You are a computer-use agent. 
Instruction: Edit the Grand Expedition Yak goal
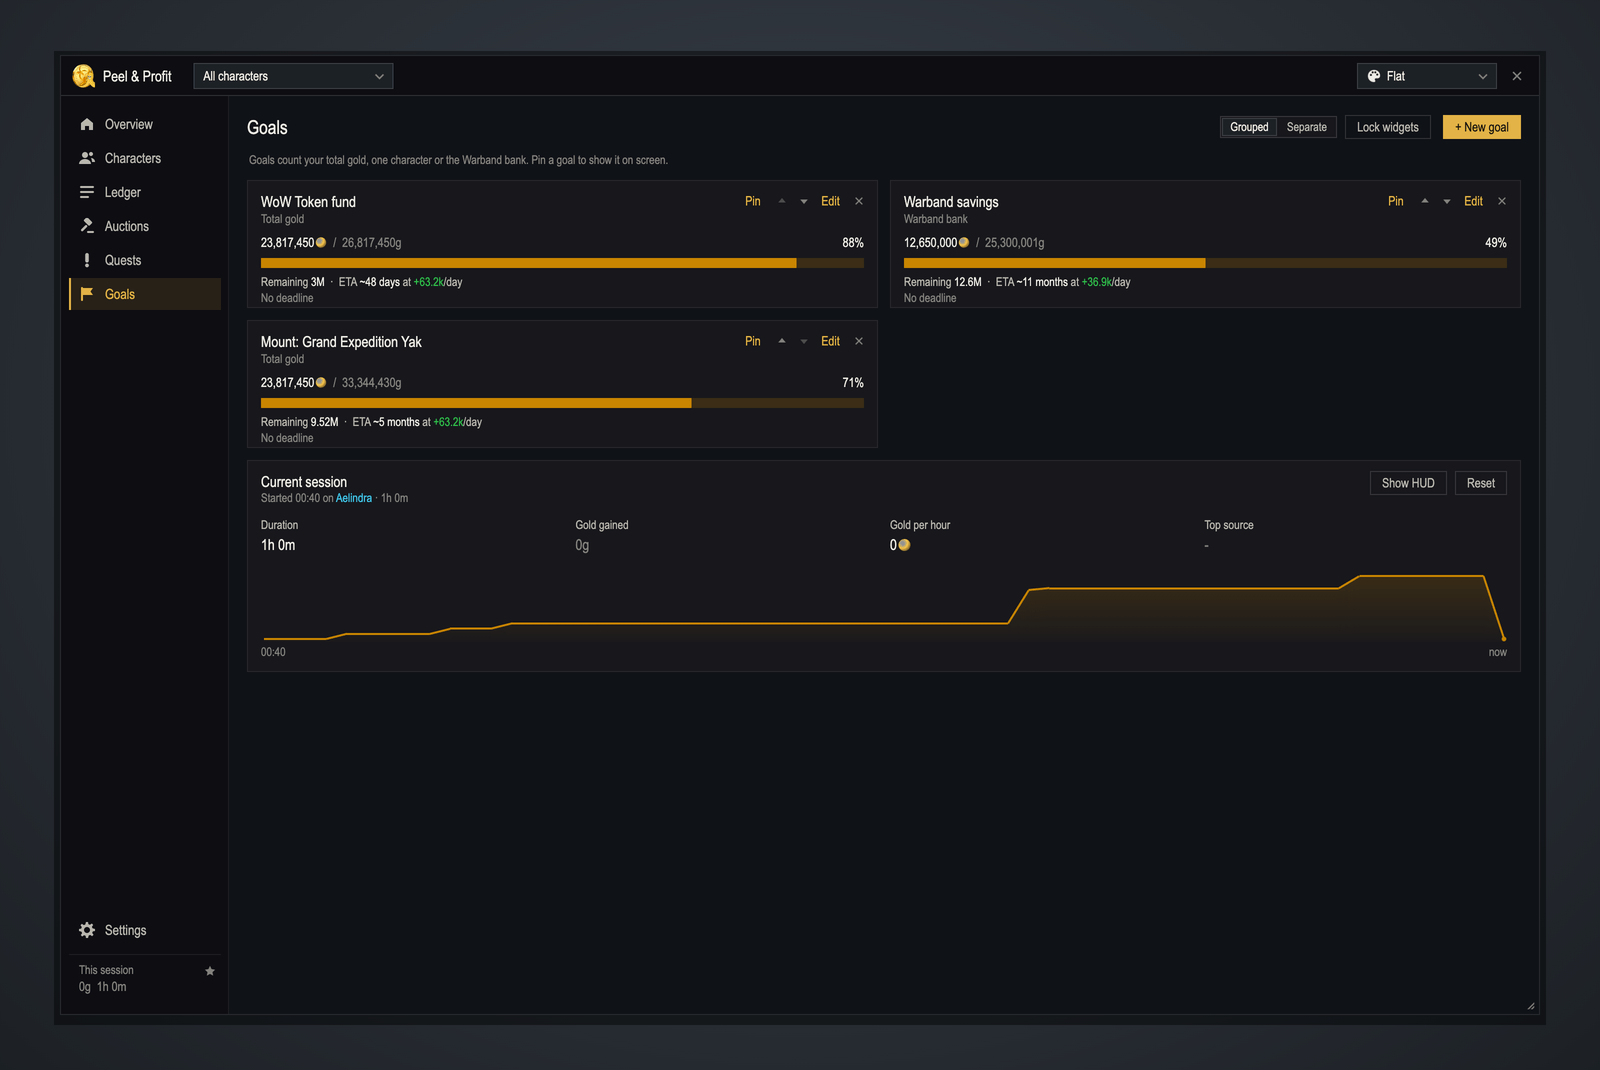click(831, 341)
